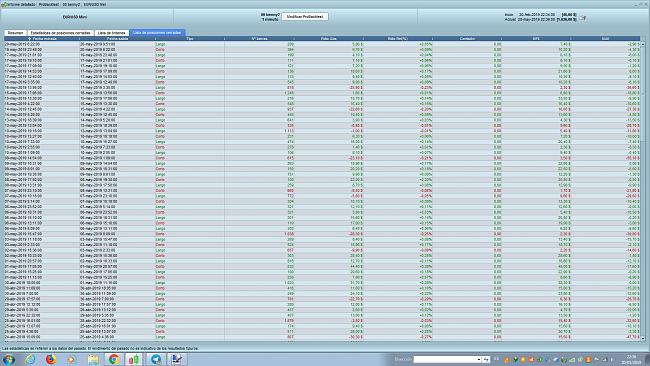Open the Resumen tab
This screenshot has width=650, height=366.
(x=15, y=33)
